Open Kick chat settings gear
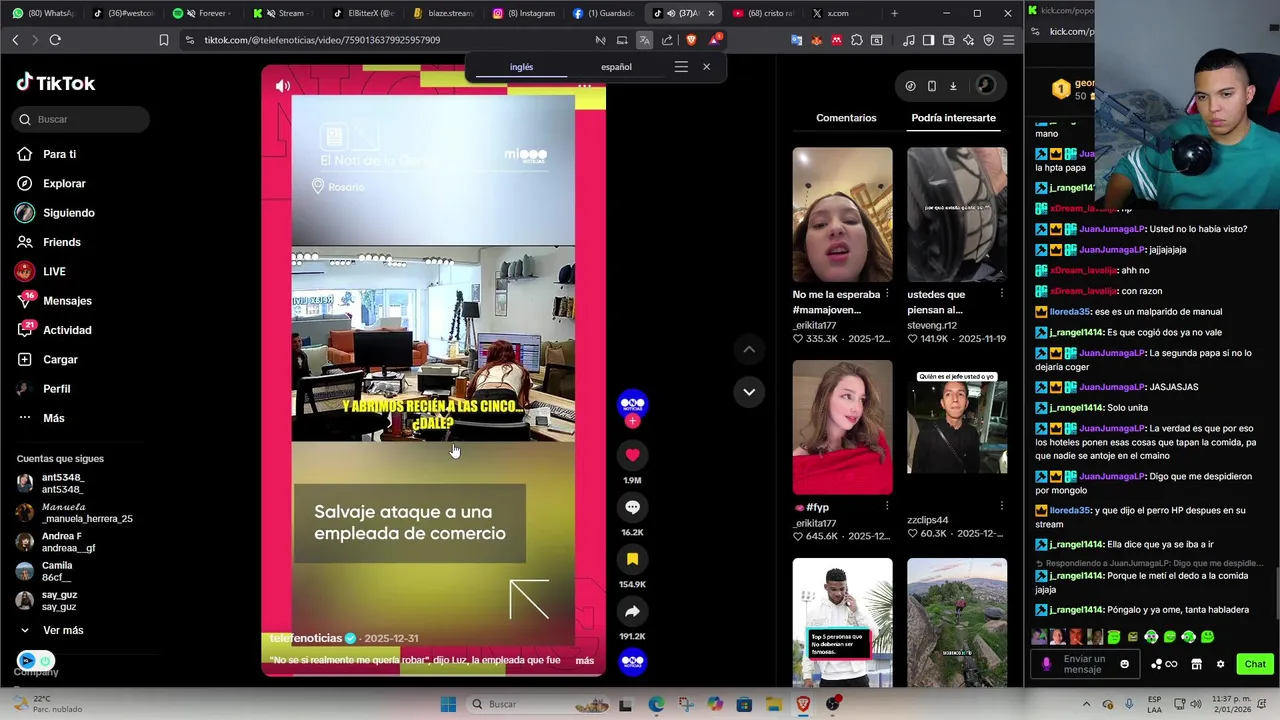 (x=1220, y=664)
